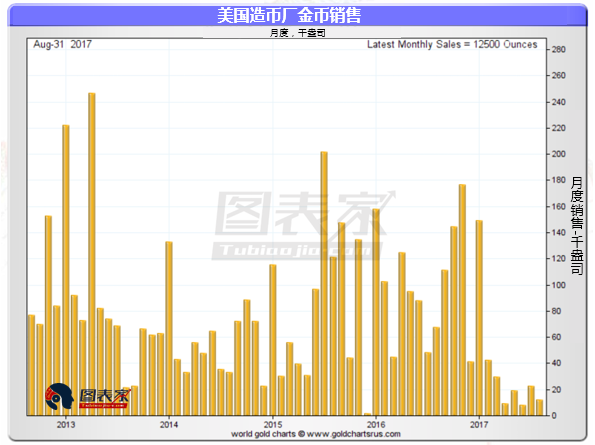Click the Tubiaojia head logo icon
Viewport: 595px width, 445px height.
(59, 396)
